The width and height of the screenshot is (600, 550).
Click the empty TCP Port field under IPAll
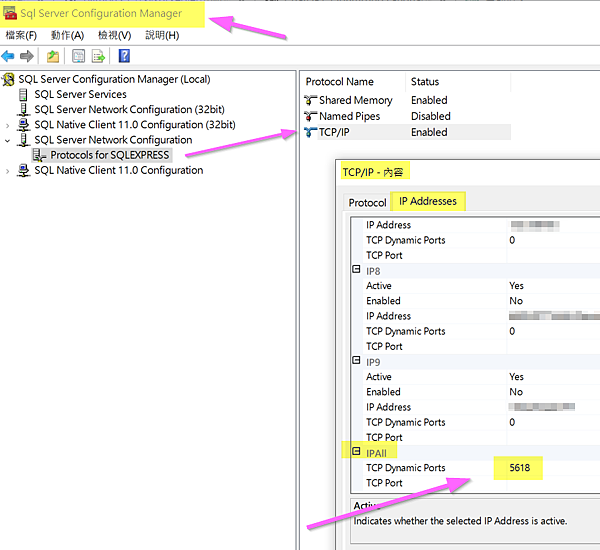(553, 483)
